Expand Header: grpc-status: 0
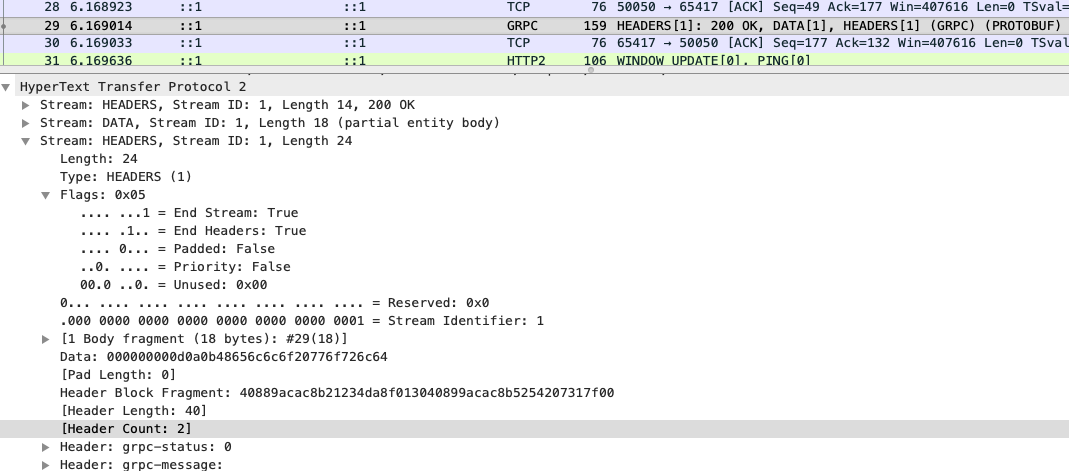This screenshot has height=471, width=1069. (46, 447)
